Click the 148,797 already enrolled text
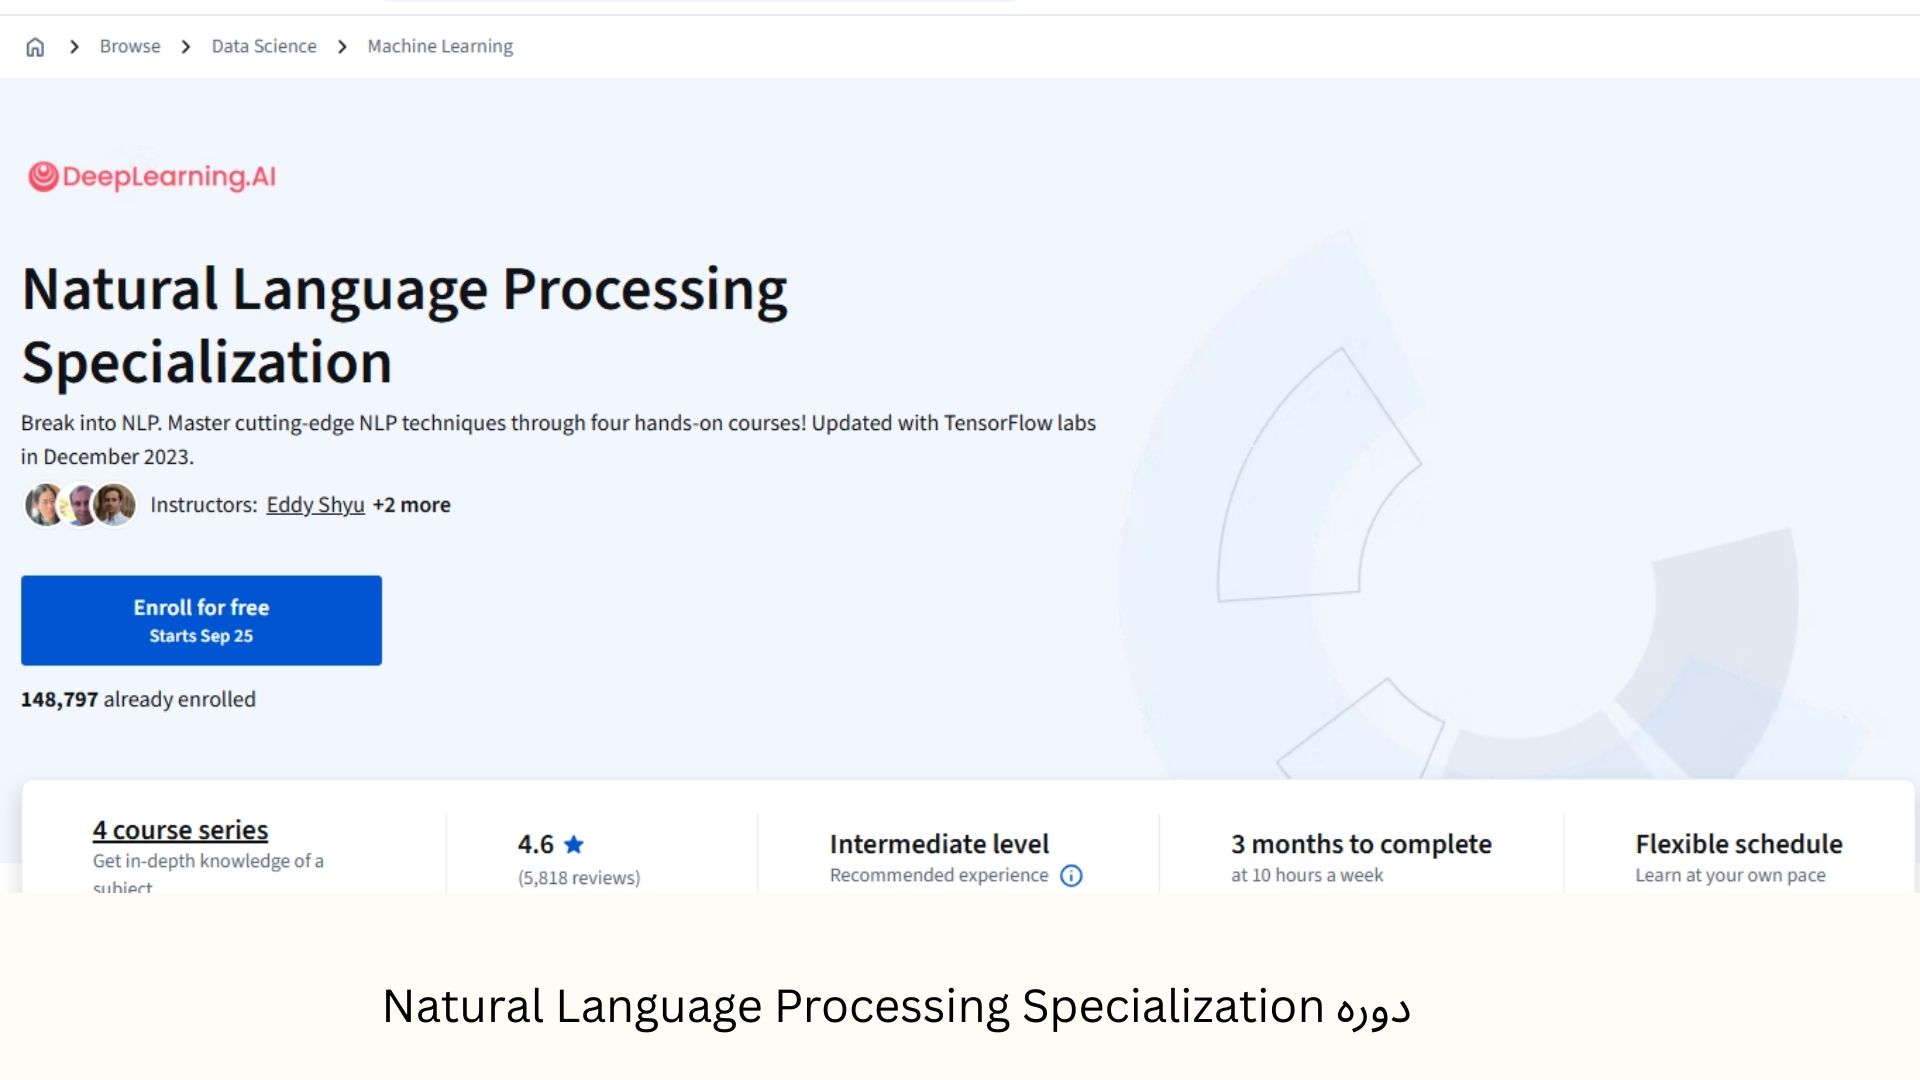Viewport: 1920px width, 1080px height. (138, 699)
